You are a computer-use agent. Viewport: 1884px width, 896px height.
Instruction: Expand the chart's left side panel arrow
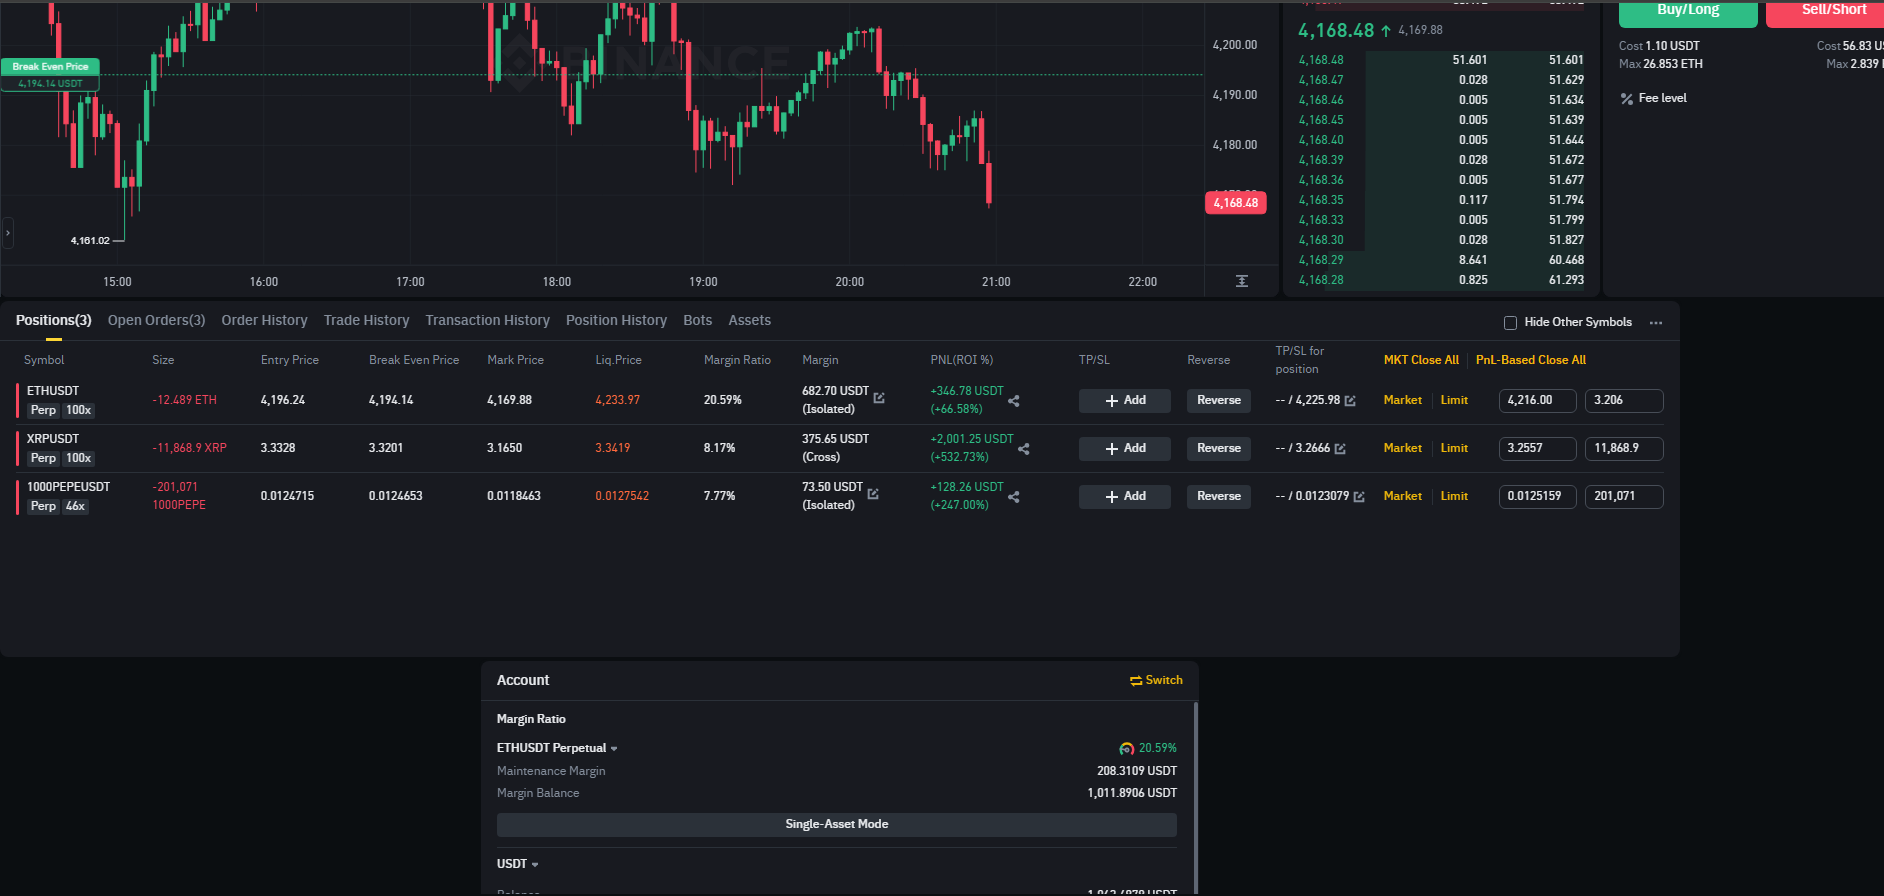click(8, 233)
